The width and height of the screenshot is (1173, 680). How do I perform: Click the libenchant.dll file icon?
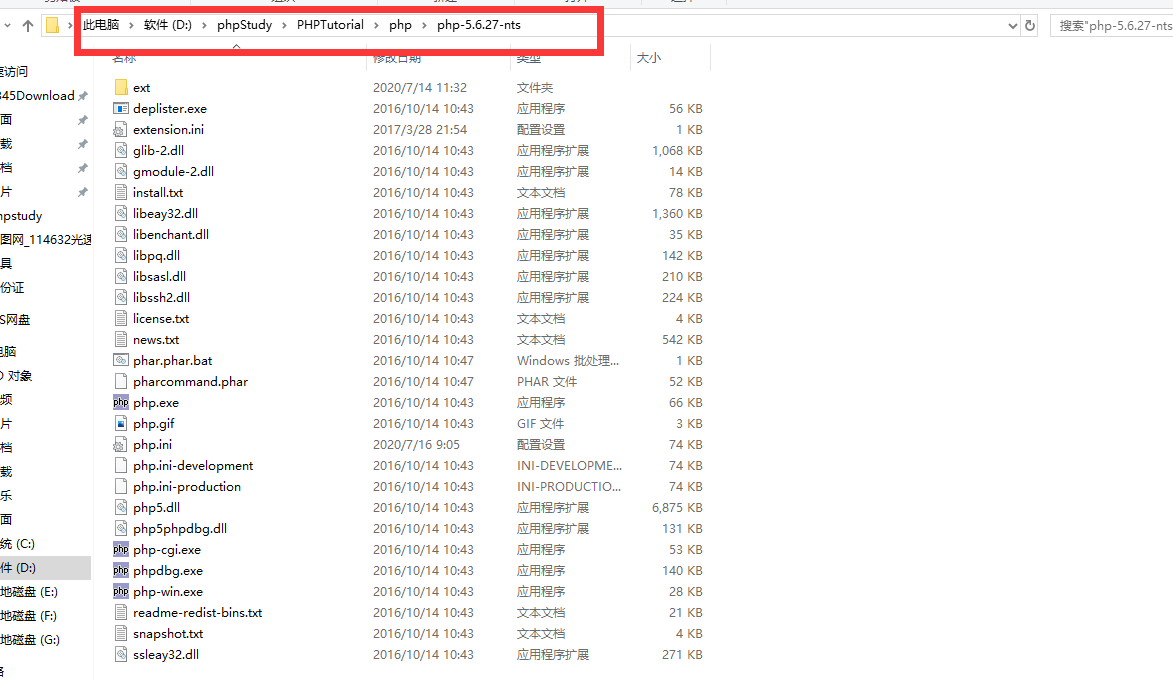pos(120,234)
